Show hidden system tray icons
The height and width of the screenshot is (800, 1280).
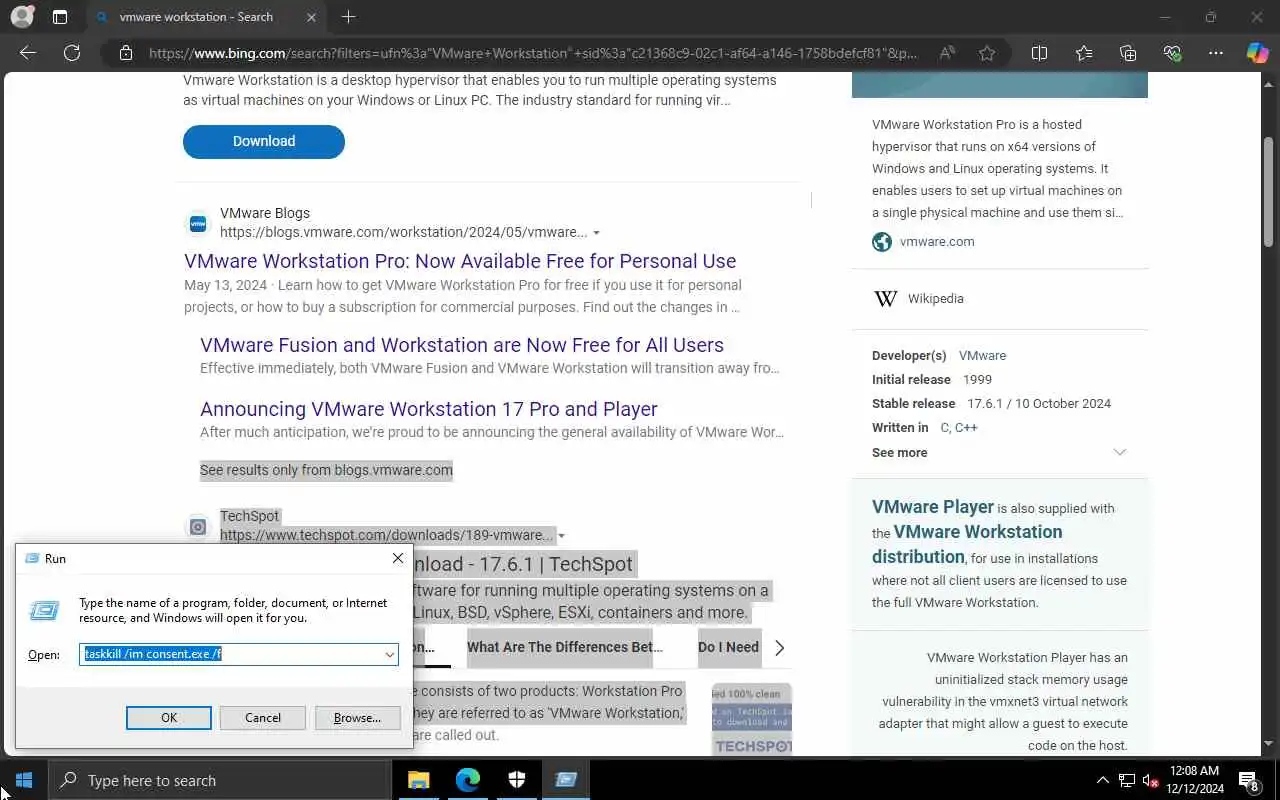pyautogui.click(x=1102, y=780)
